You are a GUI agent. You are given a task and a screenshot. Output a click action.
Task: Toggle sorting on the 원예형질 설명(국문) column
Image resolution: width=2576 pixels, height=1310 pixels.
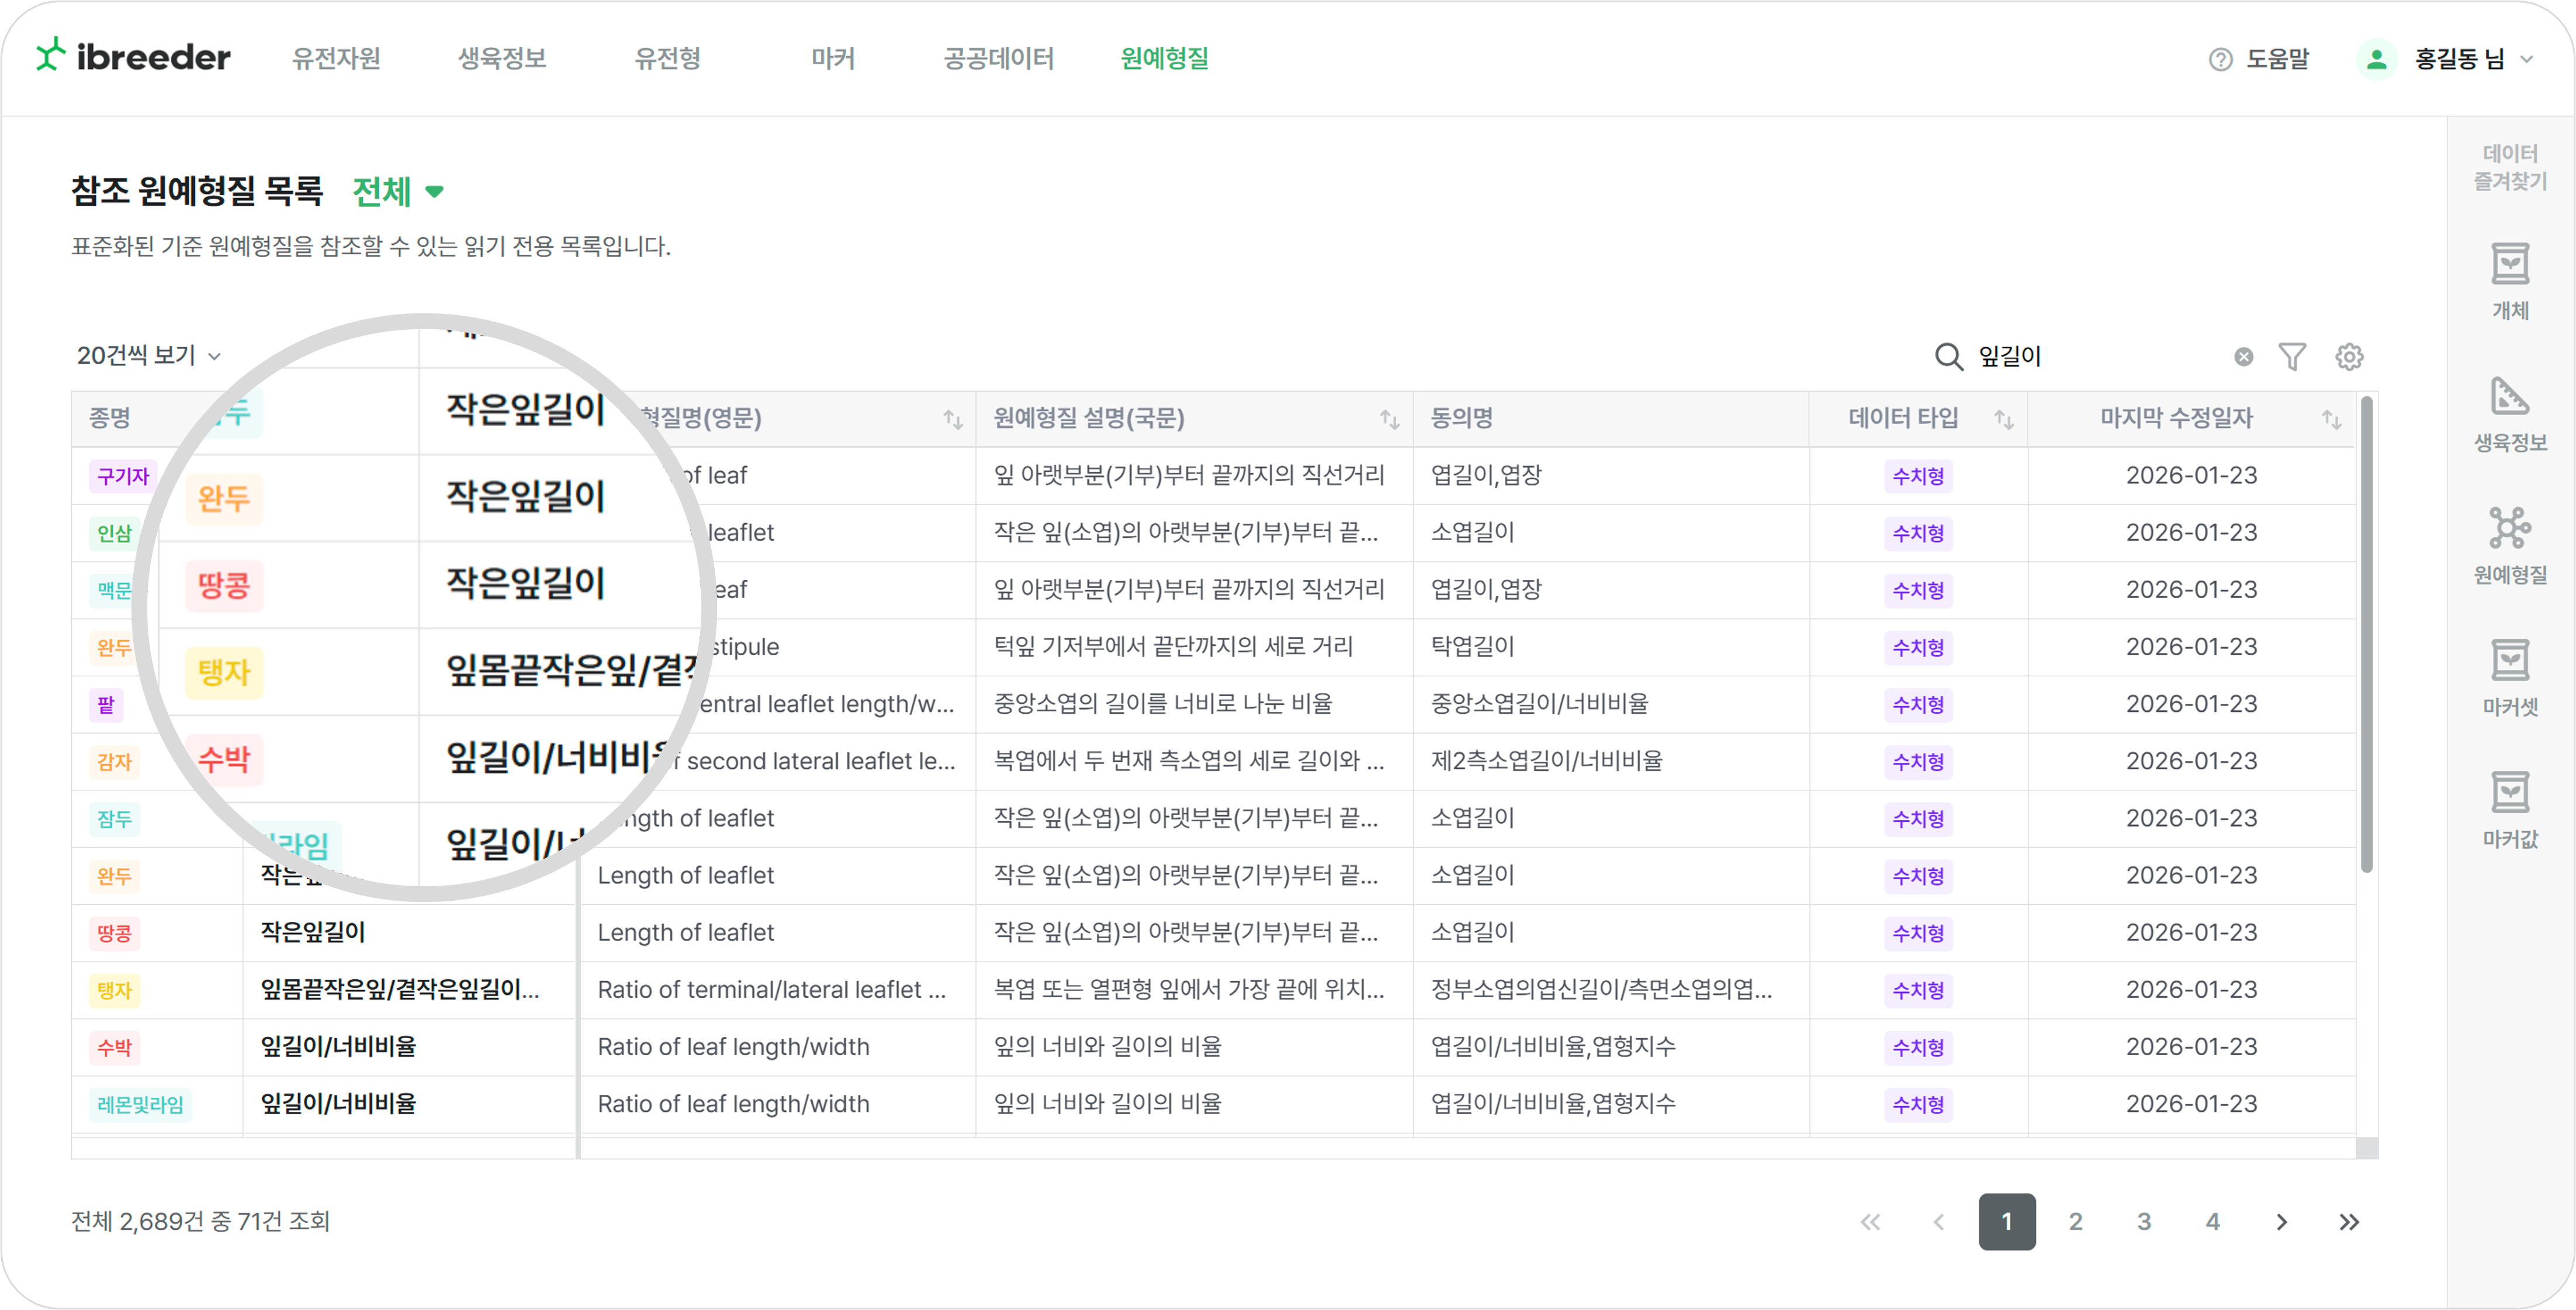[1389, 419]
